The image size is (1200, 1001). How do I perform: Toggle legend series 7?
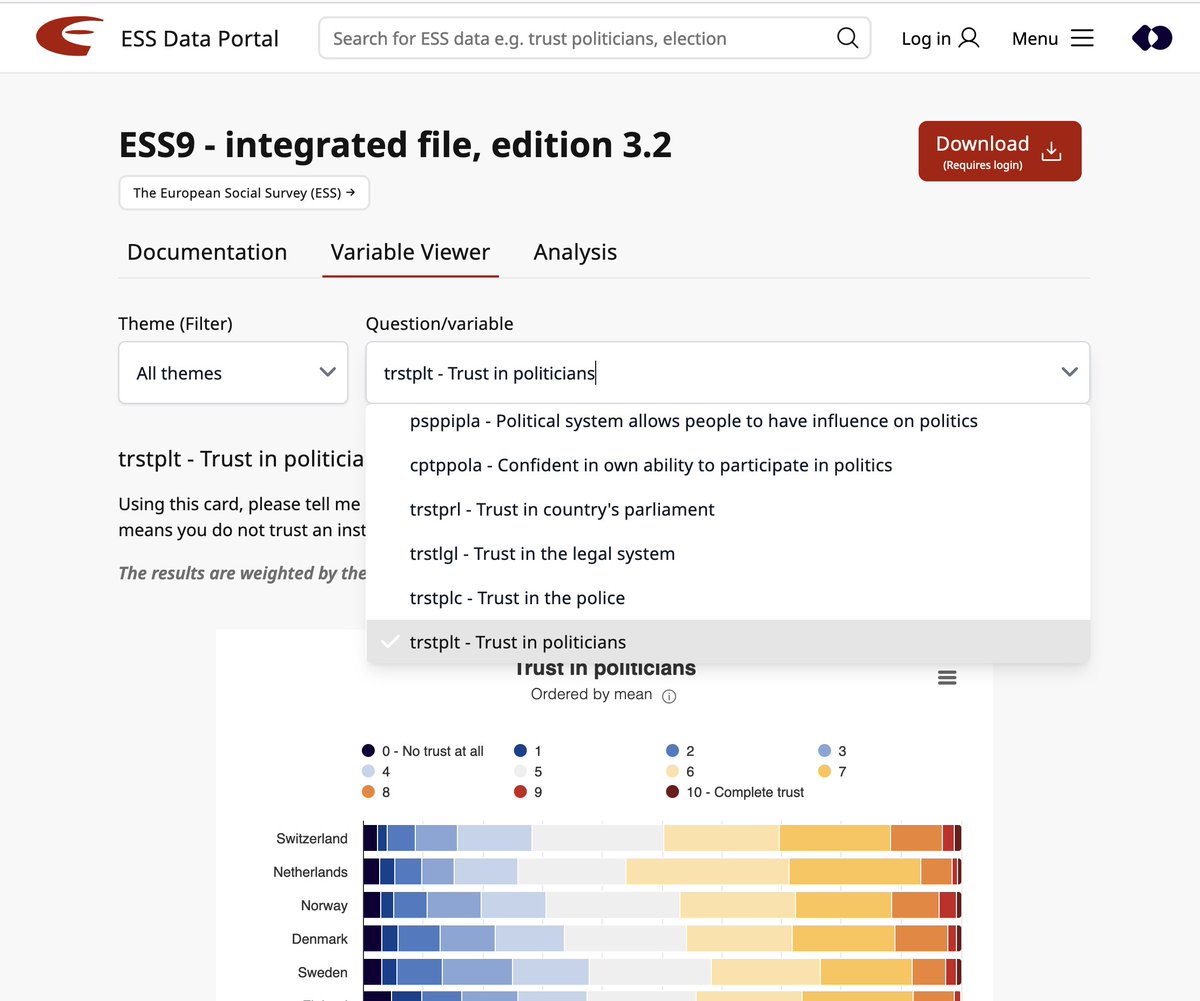832,772
